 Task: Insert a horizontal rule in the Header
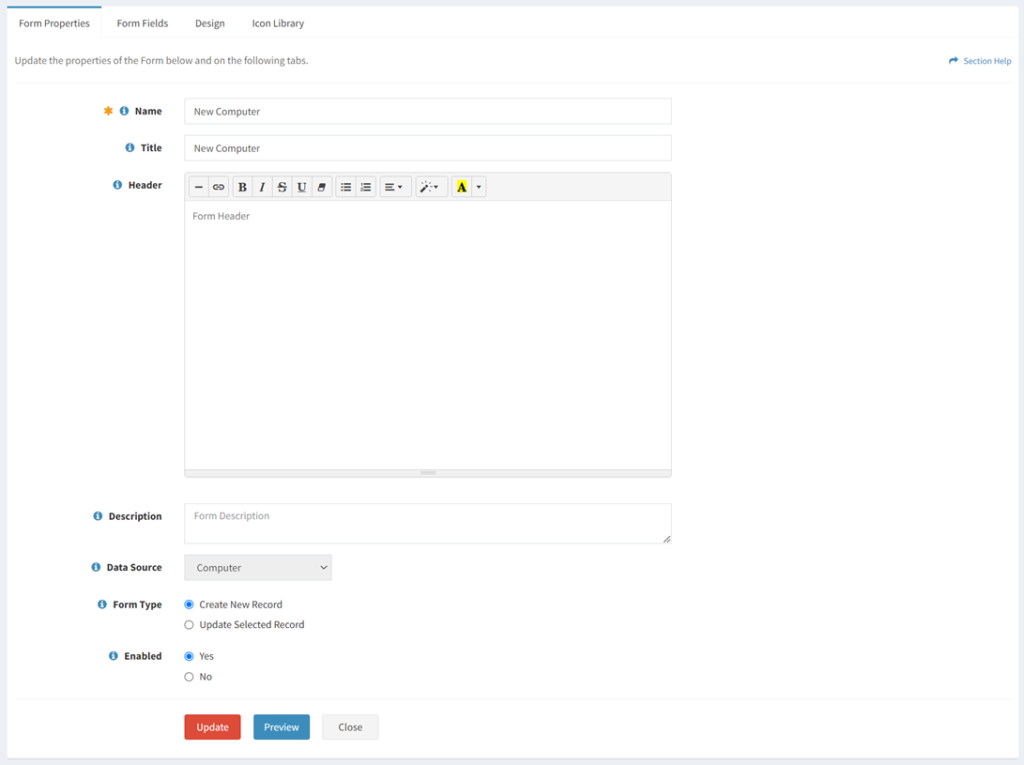point(197,186)
